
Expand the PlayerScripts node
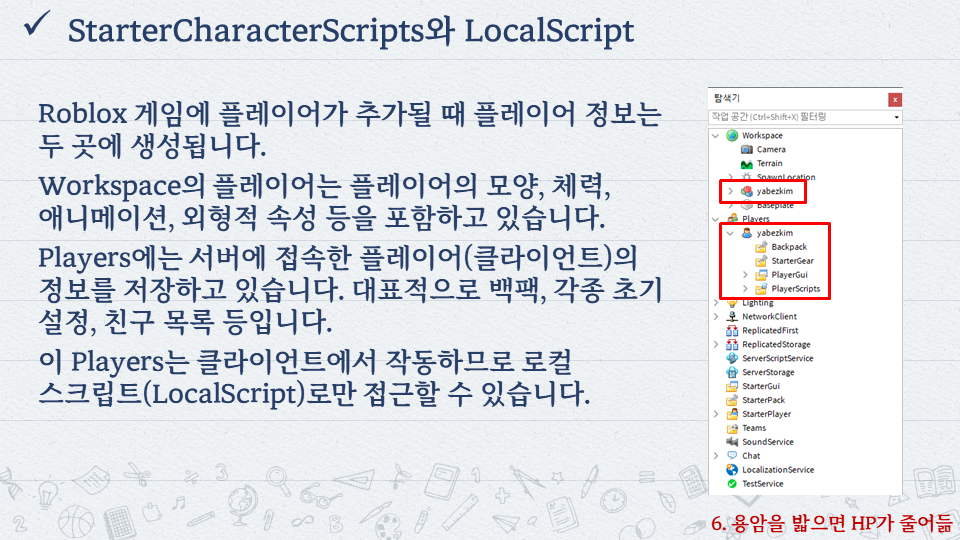pos(745,289)
